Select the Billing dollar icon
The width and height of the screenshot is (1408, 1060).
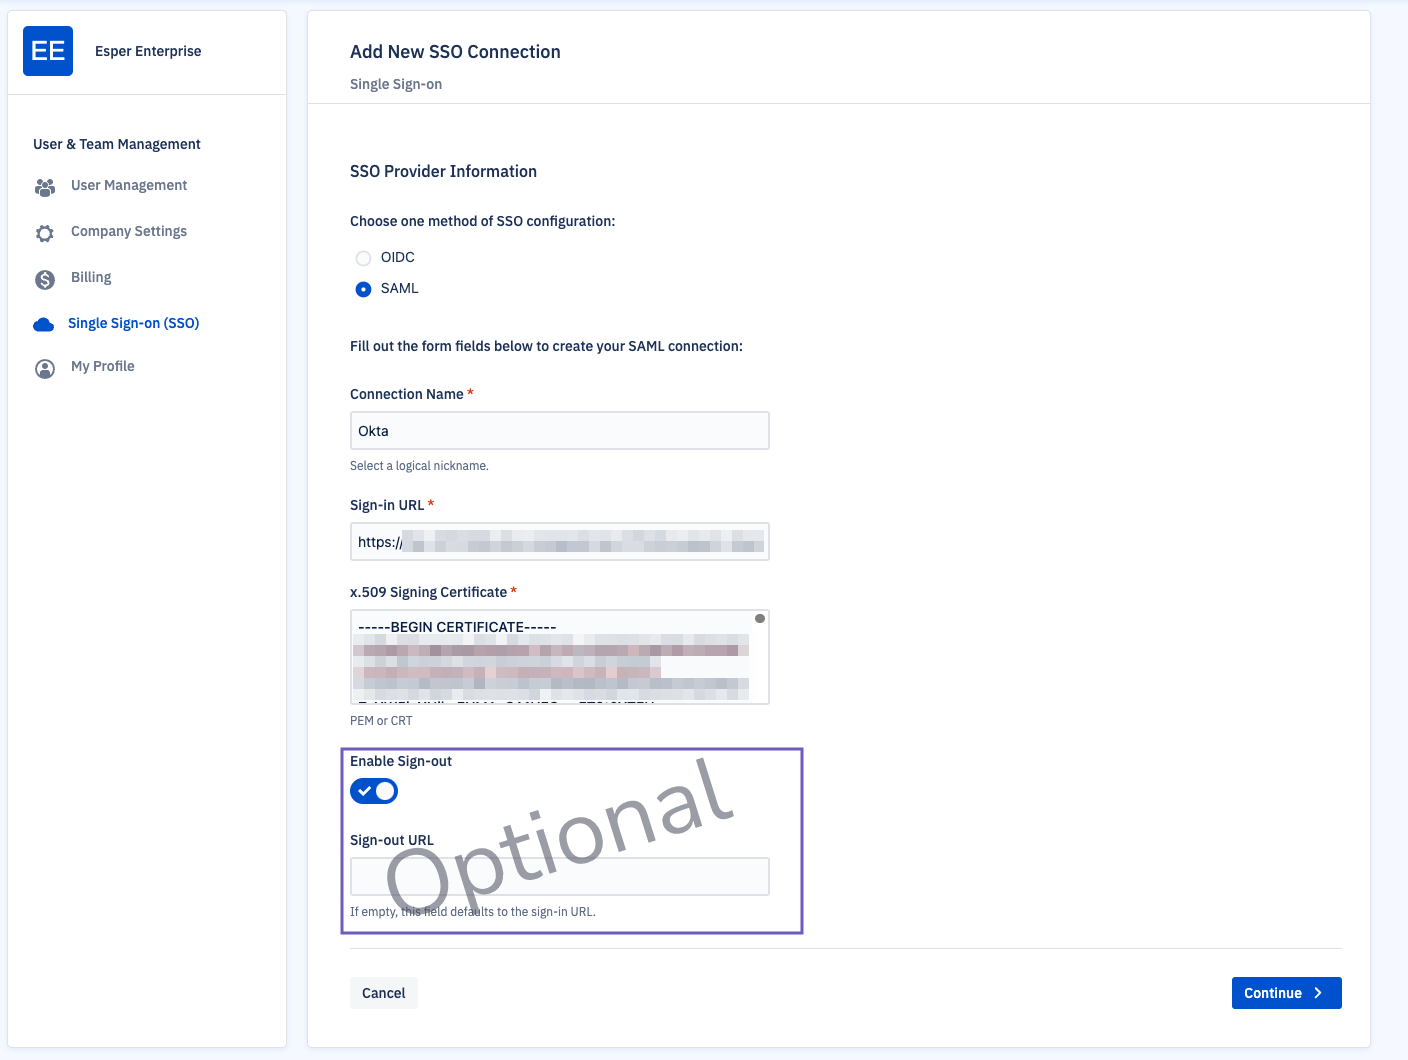[45, 278]
